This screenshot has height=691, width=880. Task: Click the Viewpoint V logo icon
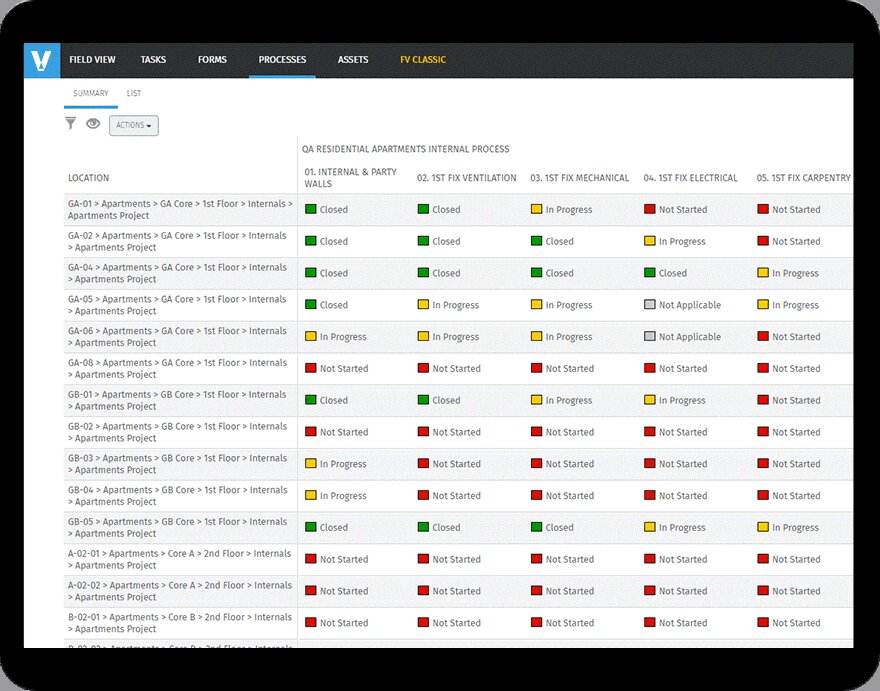[42, 61]
